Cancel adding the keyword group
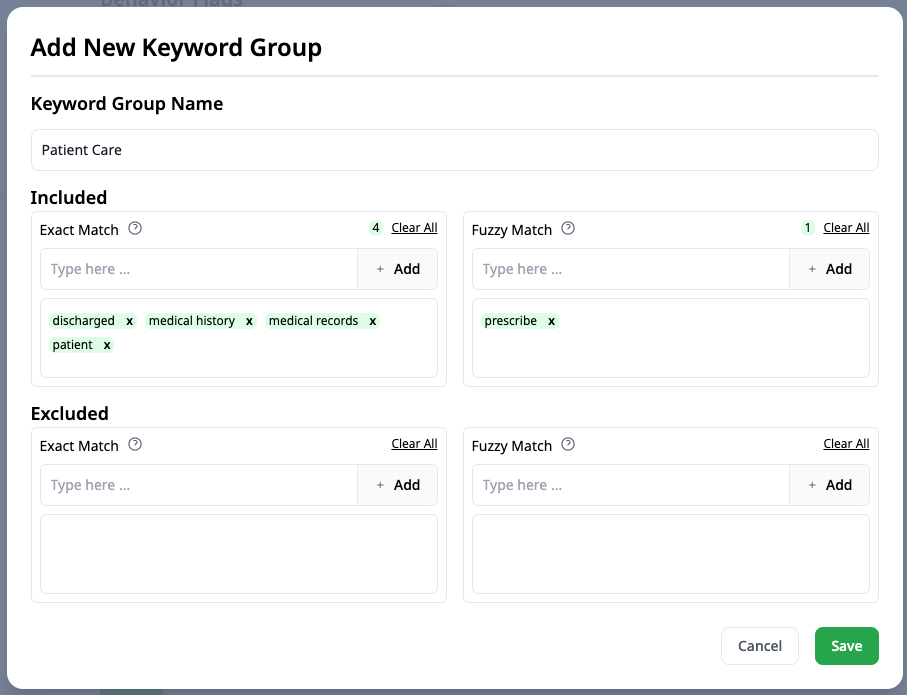Image resolution: width=907 pixels, height=695 pixels. (x=759, y=646)
